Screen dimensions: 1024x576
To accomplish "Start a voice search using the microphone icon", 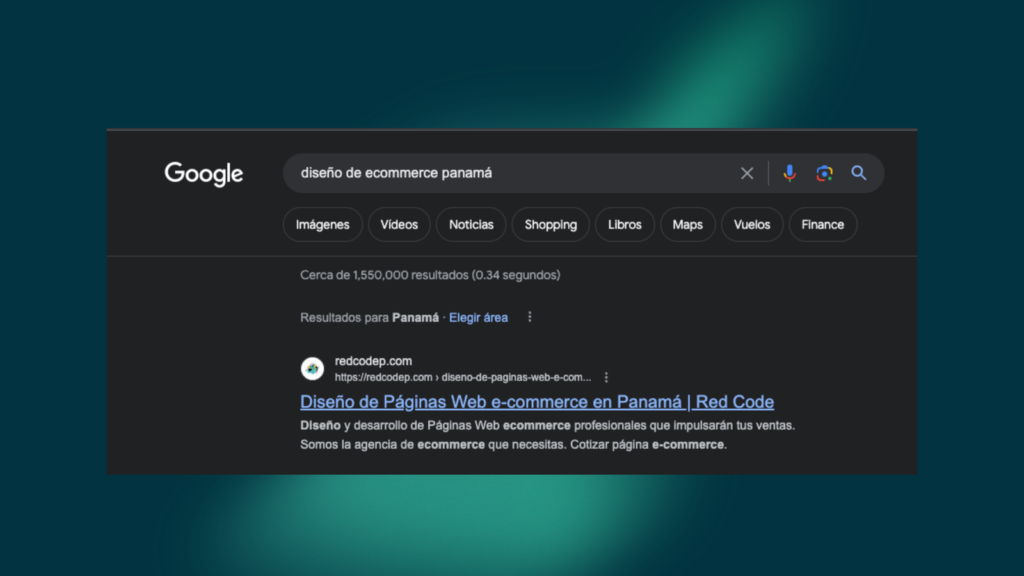I will [x=789, y=172].
